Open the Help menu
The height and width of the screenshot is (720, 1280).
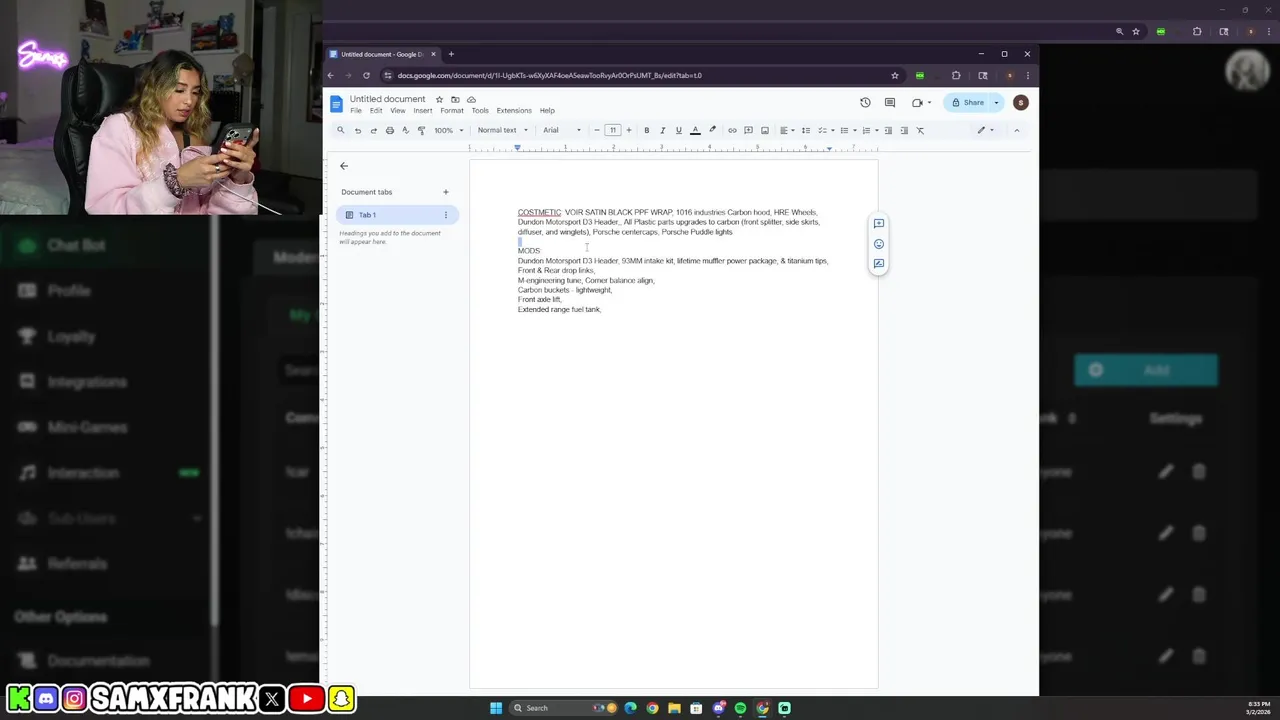pos(547,111)
